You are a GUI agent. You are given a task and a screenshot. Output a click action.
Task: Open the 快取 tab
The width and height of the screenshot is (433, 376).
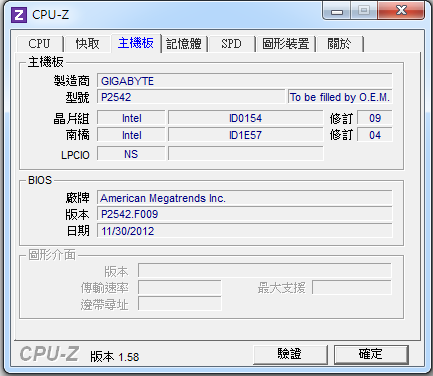pyautogui.click(x=88, y=44)
